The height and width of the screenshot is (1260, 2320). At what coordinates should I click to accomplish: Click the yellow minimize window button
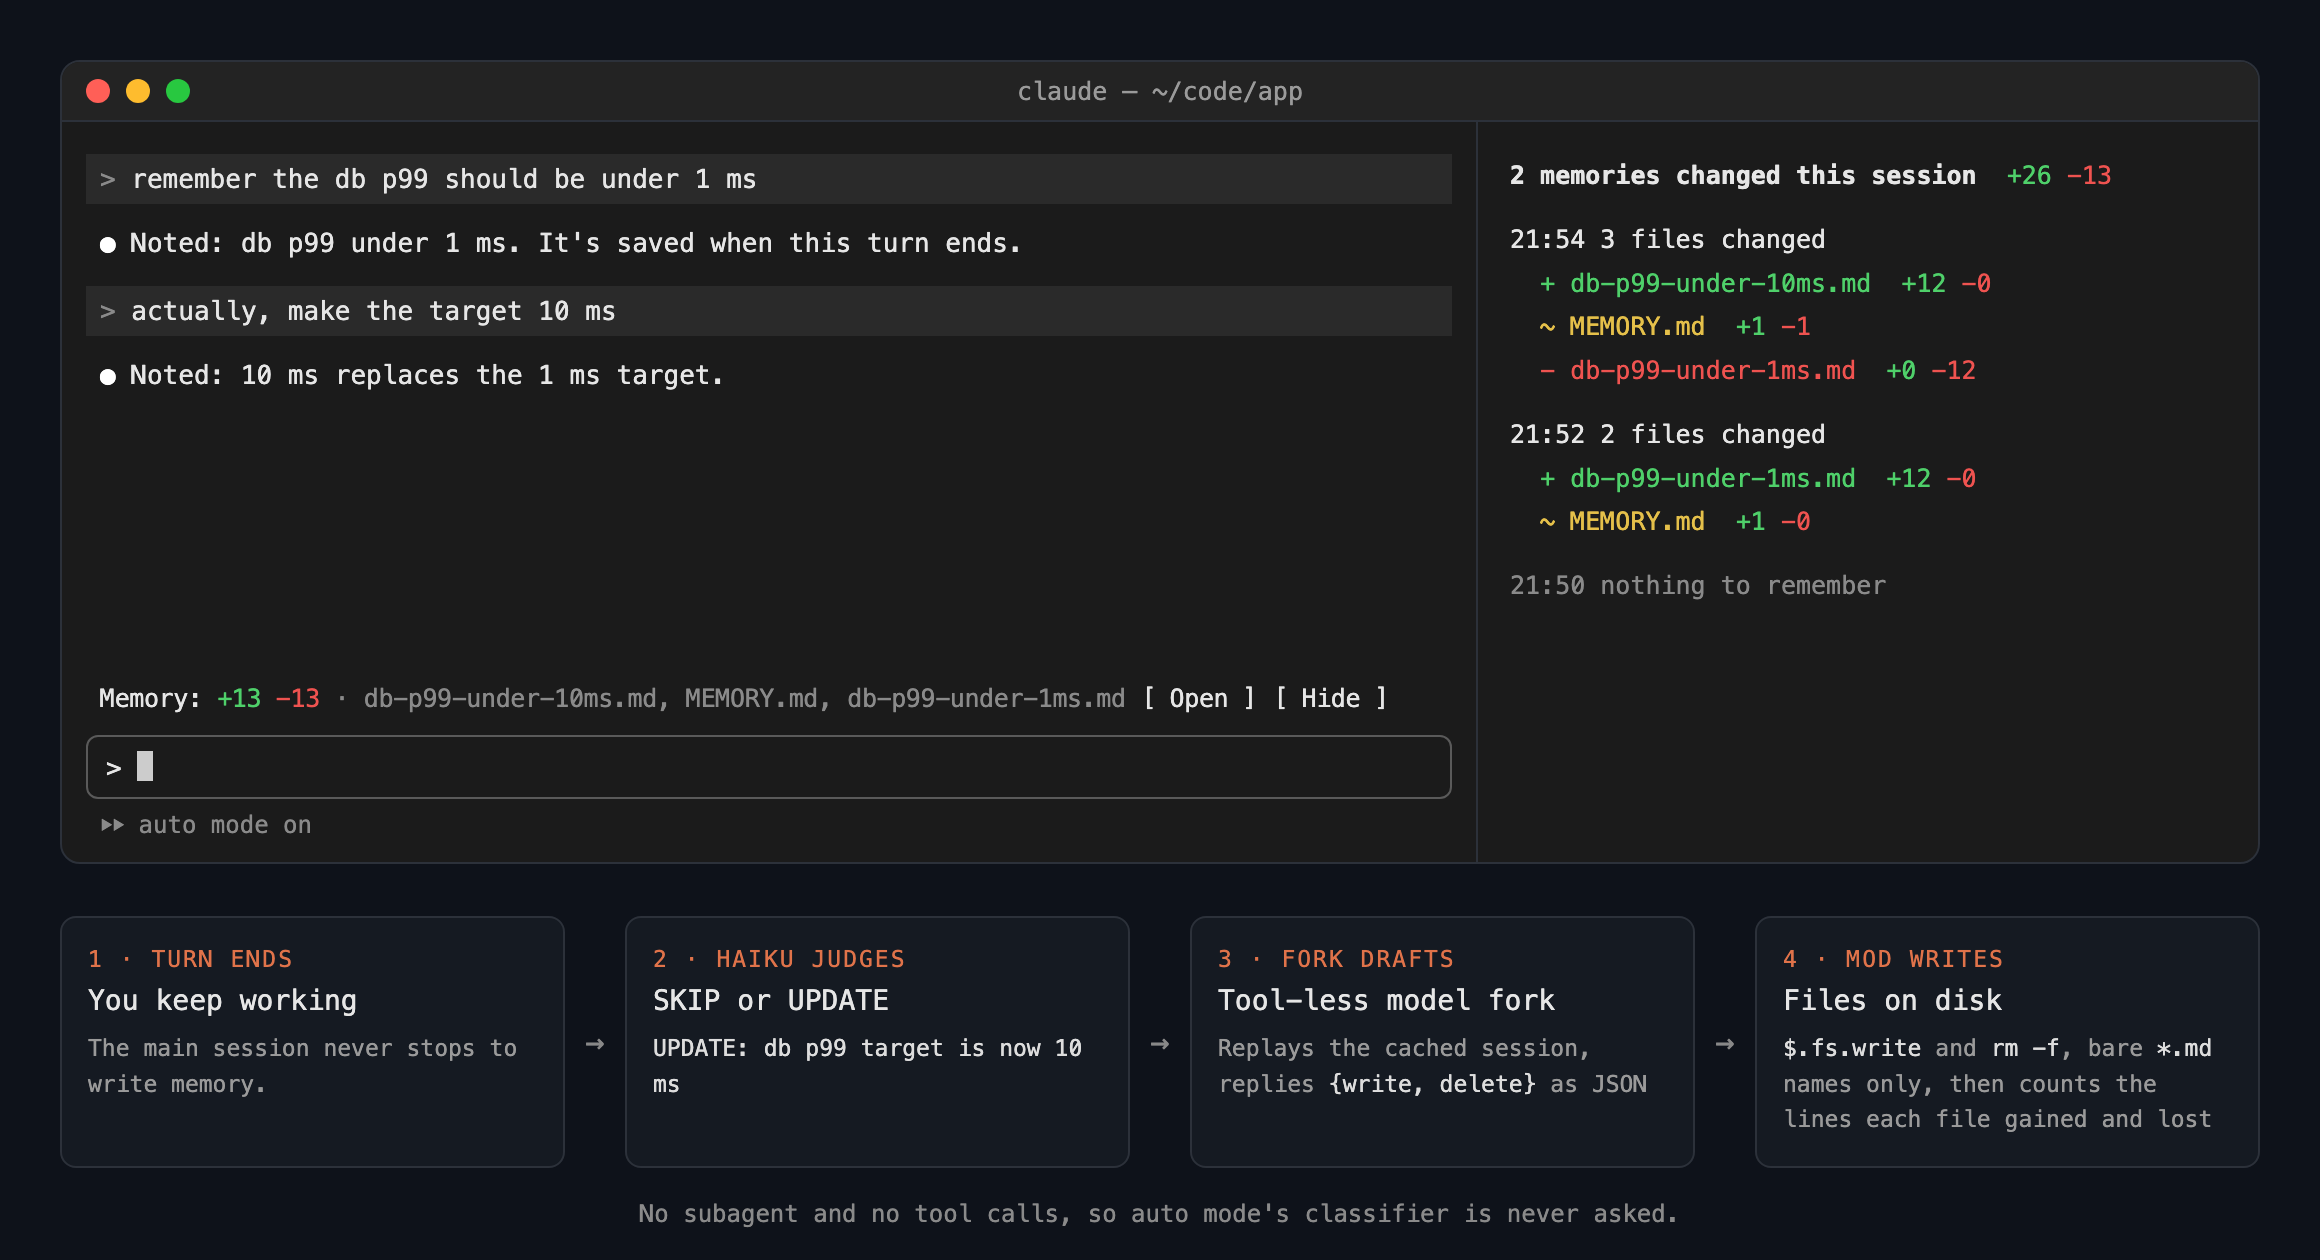click(x=138, y=91)
